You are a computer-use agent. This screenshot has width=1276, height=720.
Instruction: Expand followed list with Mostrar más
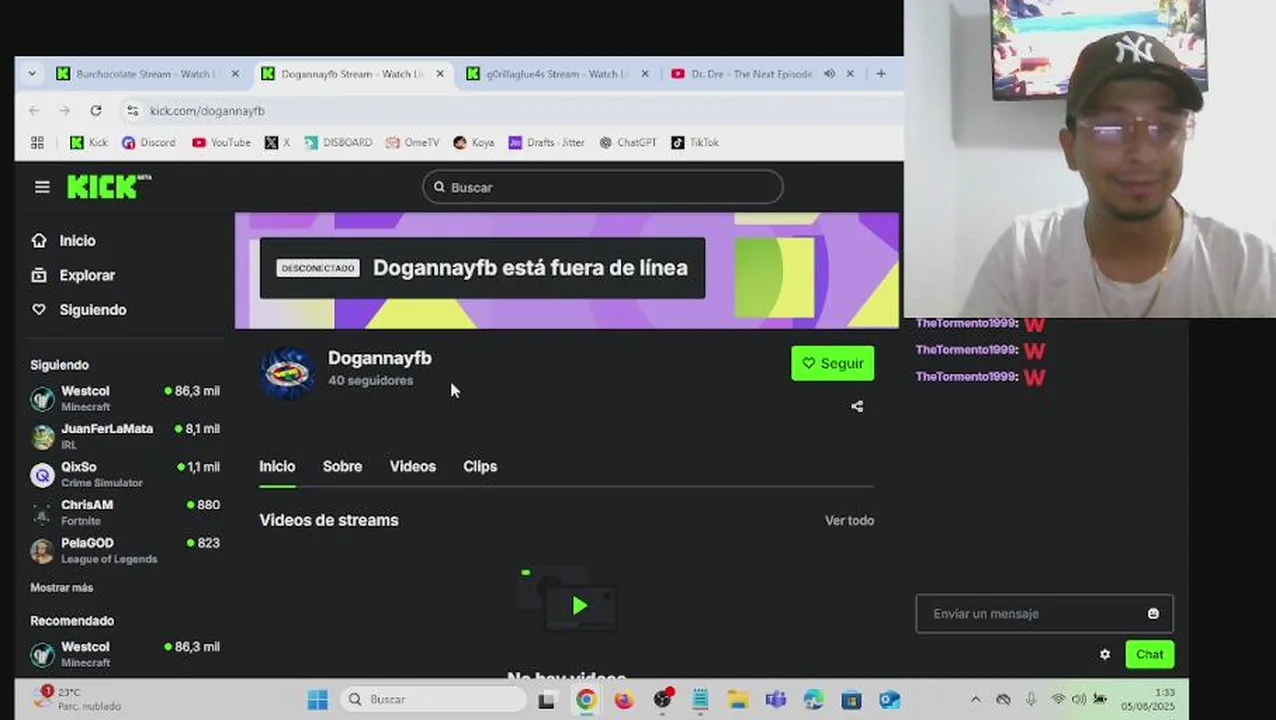(61, 588)
